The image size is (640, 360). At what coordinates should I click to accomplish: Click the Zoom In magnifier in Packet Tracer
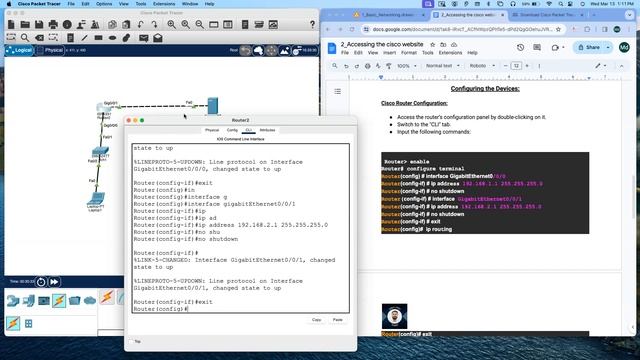[171, 24]
